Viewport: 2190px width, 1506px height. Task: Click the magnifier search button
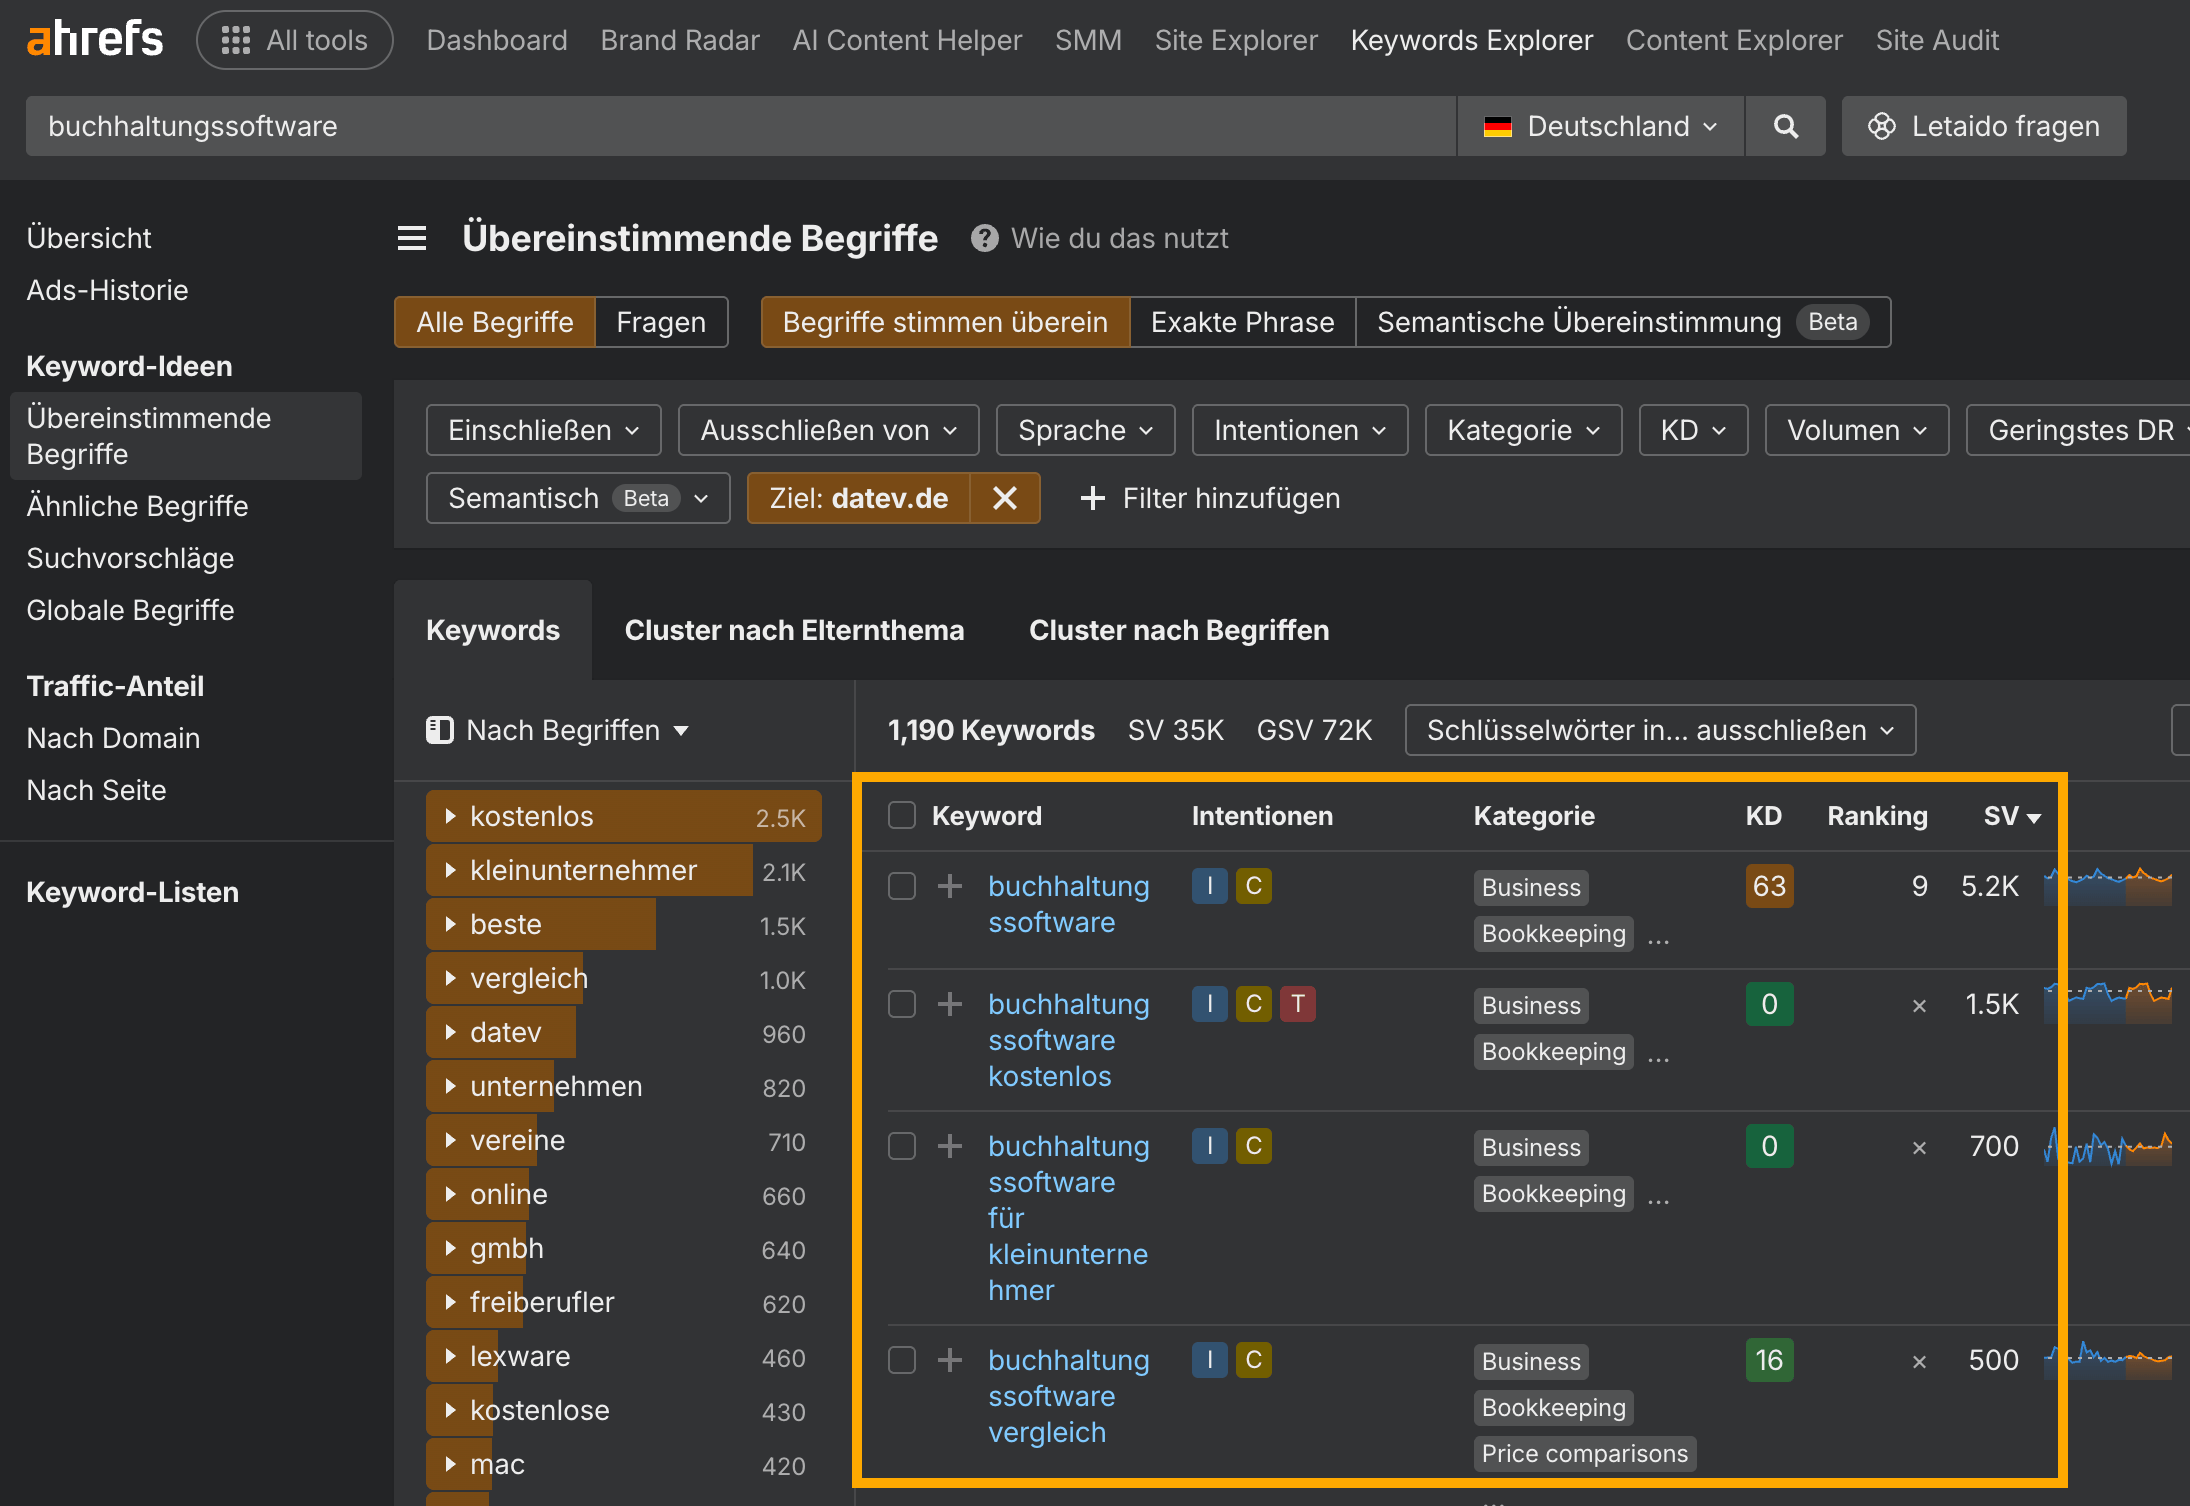pyautogui.click(x=1785, y=126)
